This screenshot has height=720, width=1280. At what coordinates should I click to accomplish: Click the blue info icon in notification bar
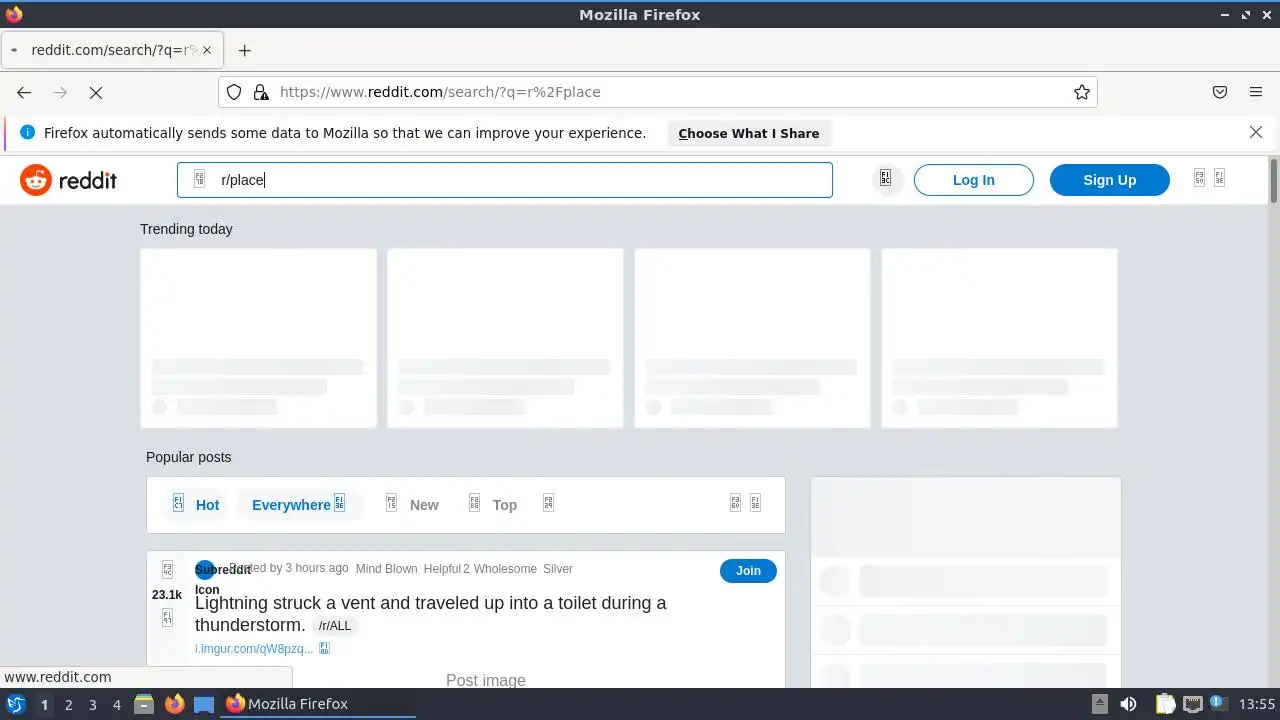[x=27, y=132]
